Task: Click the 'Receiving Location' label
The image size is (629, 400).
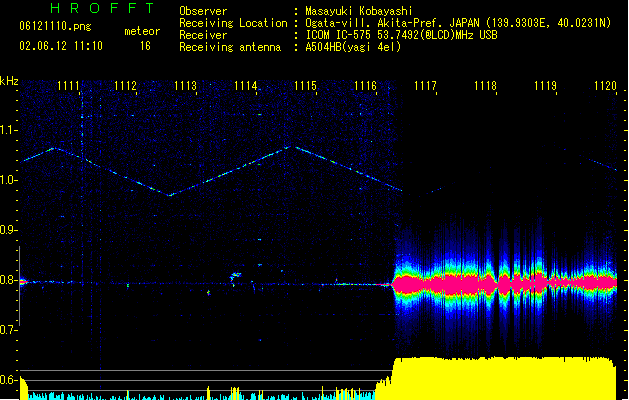Action: [x=233, y=23]
